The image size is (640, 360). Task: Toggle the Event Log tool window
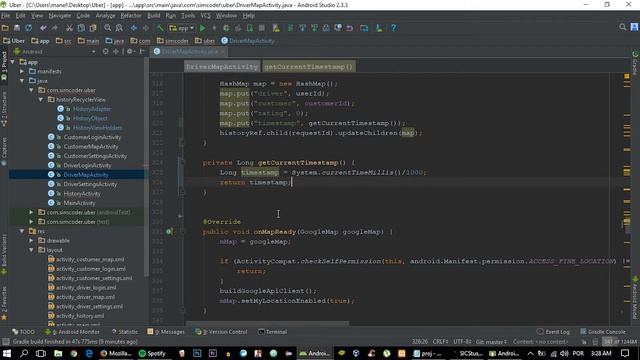point(553,332)
